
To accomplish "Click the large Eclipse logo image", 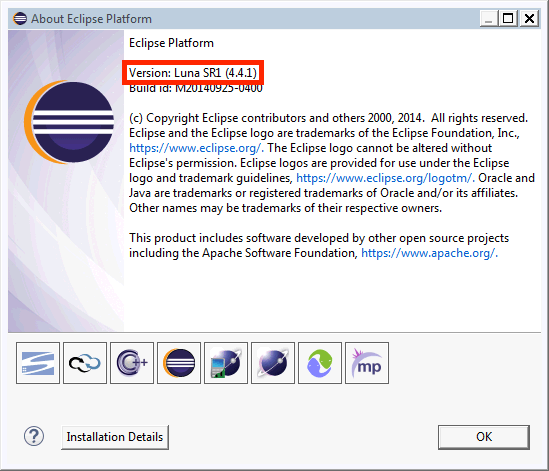I will 69,122.
